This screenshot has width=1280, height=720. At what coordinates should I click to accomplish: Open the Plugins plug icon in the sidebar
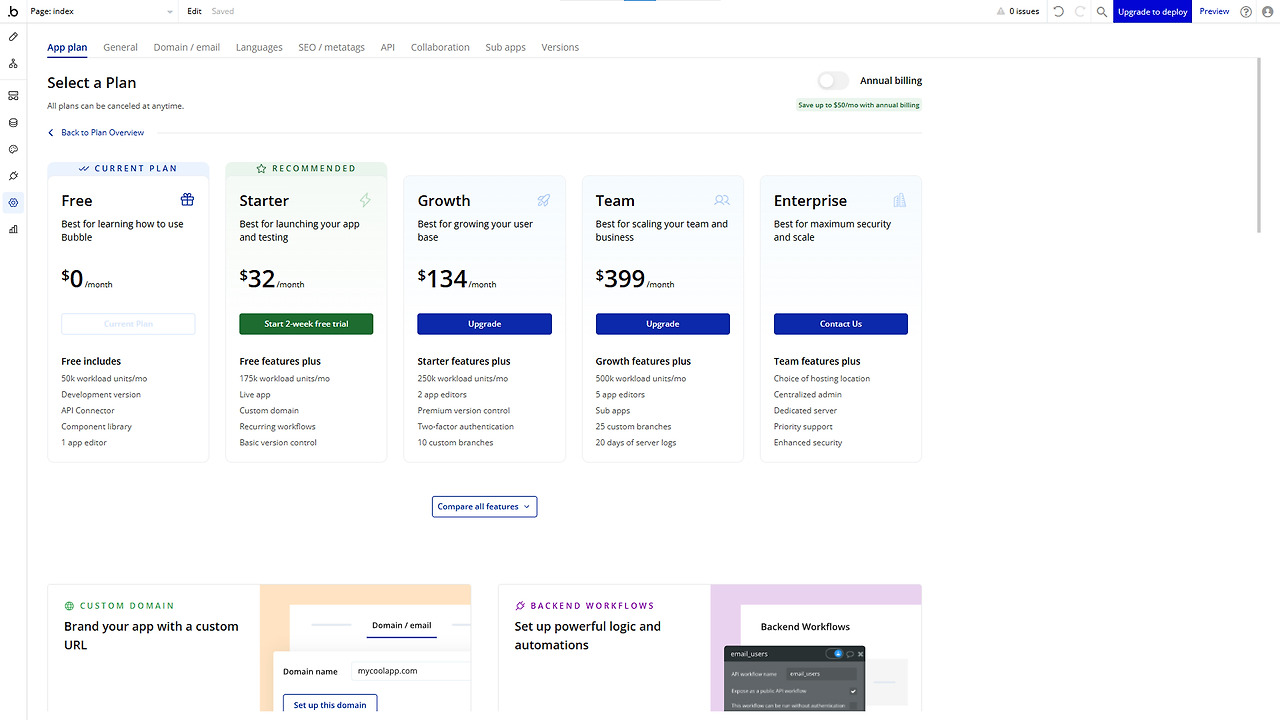pos(13,176)
